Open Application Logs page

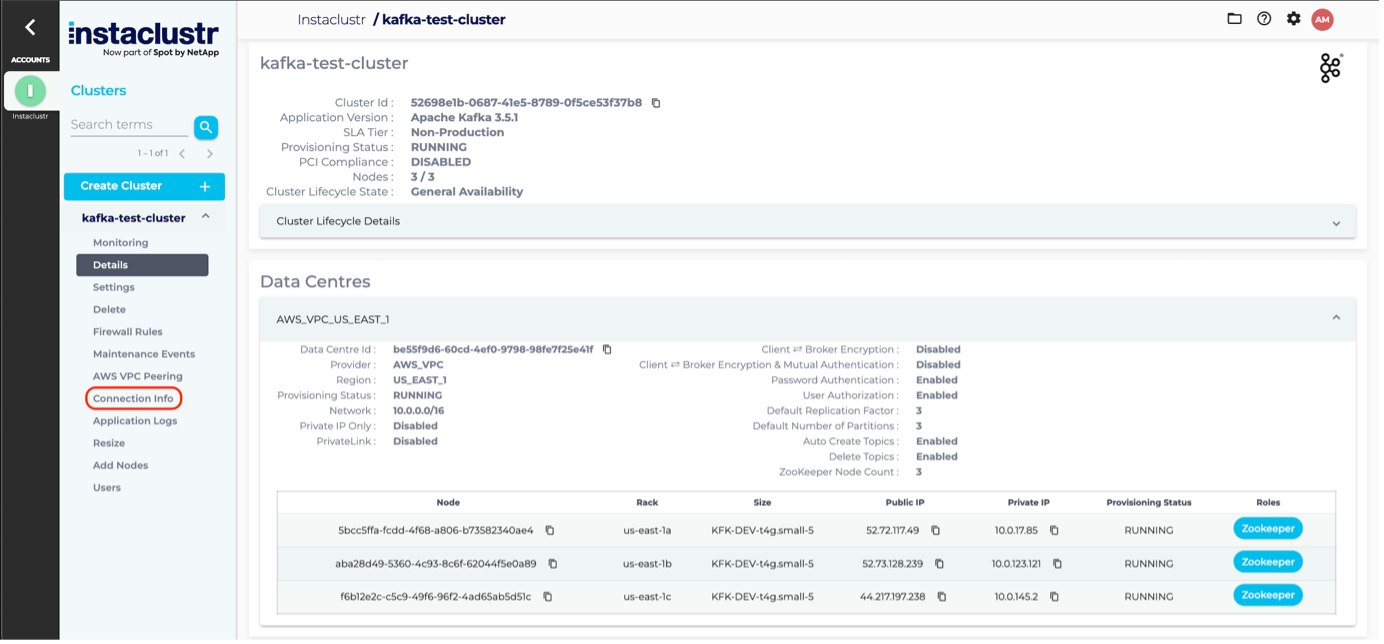(x=135, y=421)
